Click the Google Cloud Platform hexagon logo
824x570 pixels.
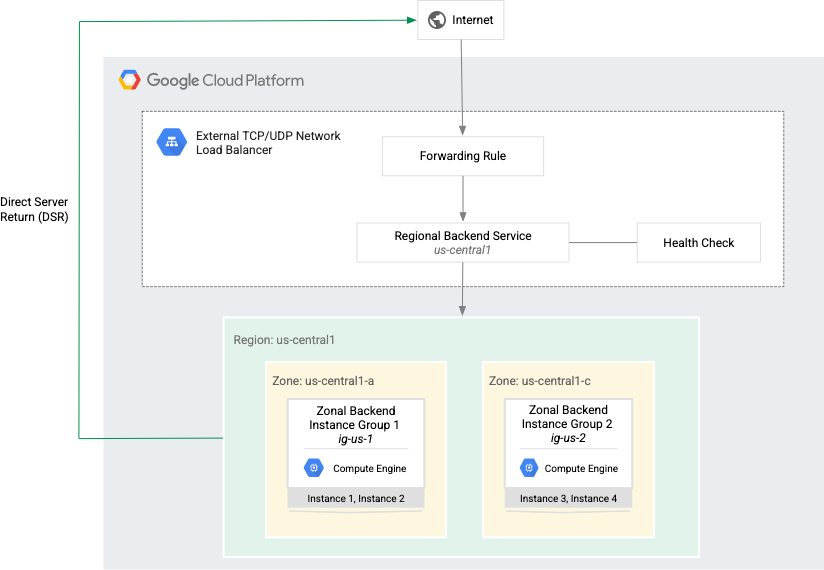pyautogui.click(x=129, y=80)
